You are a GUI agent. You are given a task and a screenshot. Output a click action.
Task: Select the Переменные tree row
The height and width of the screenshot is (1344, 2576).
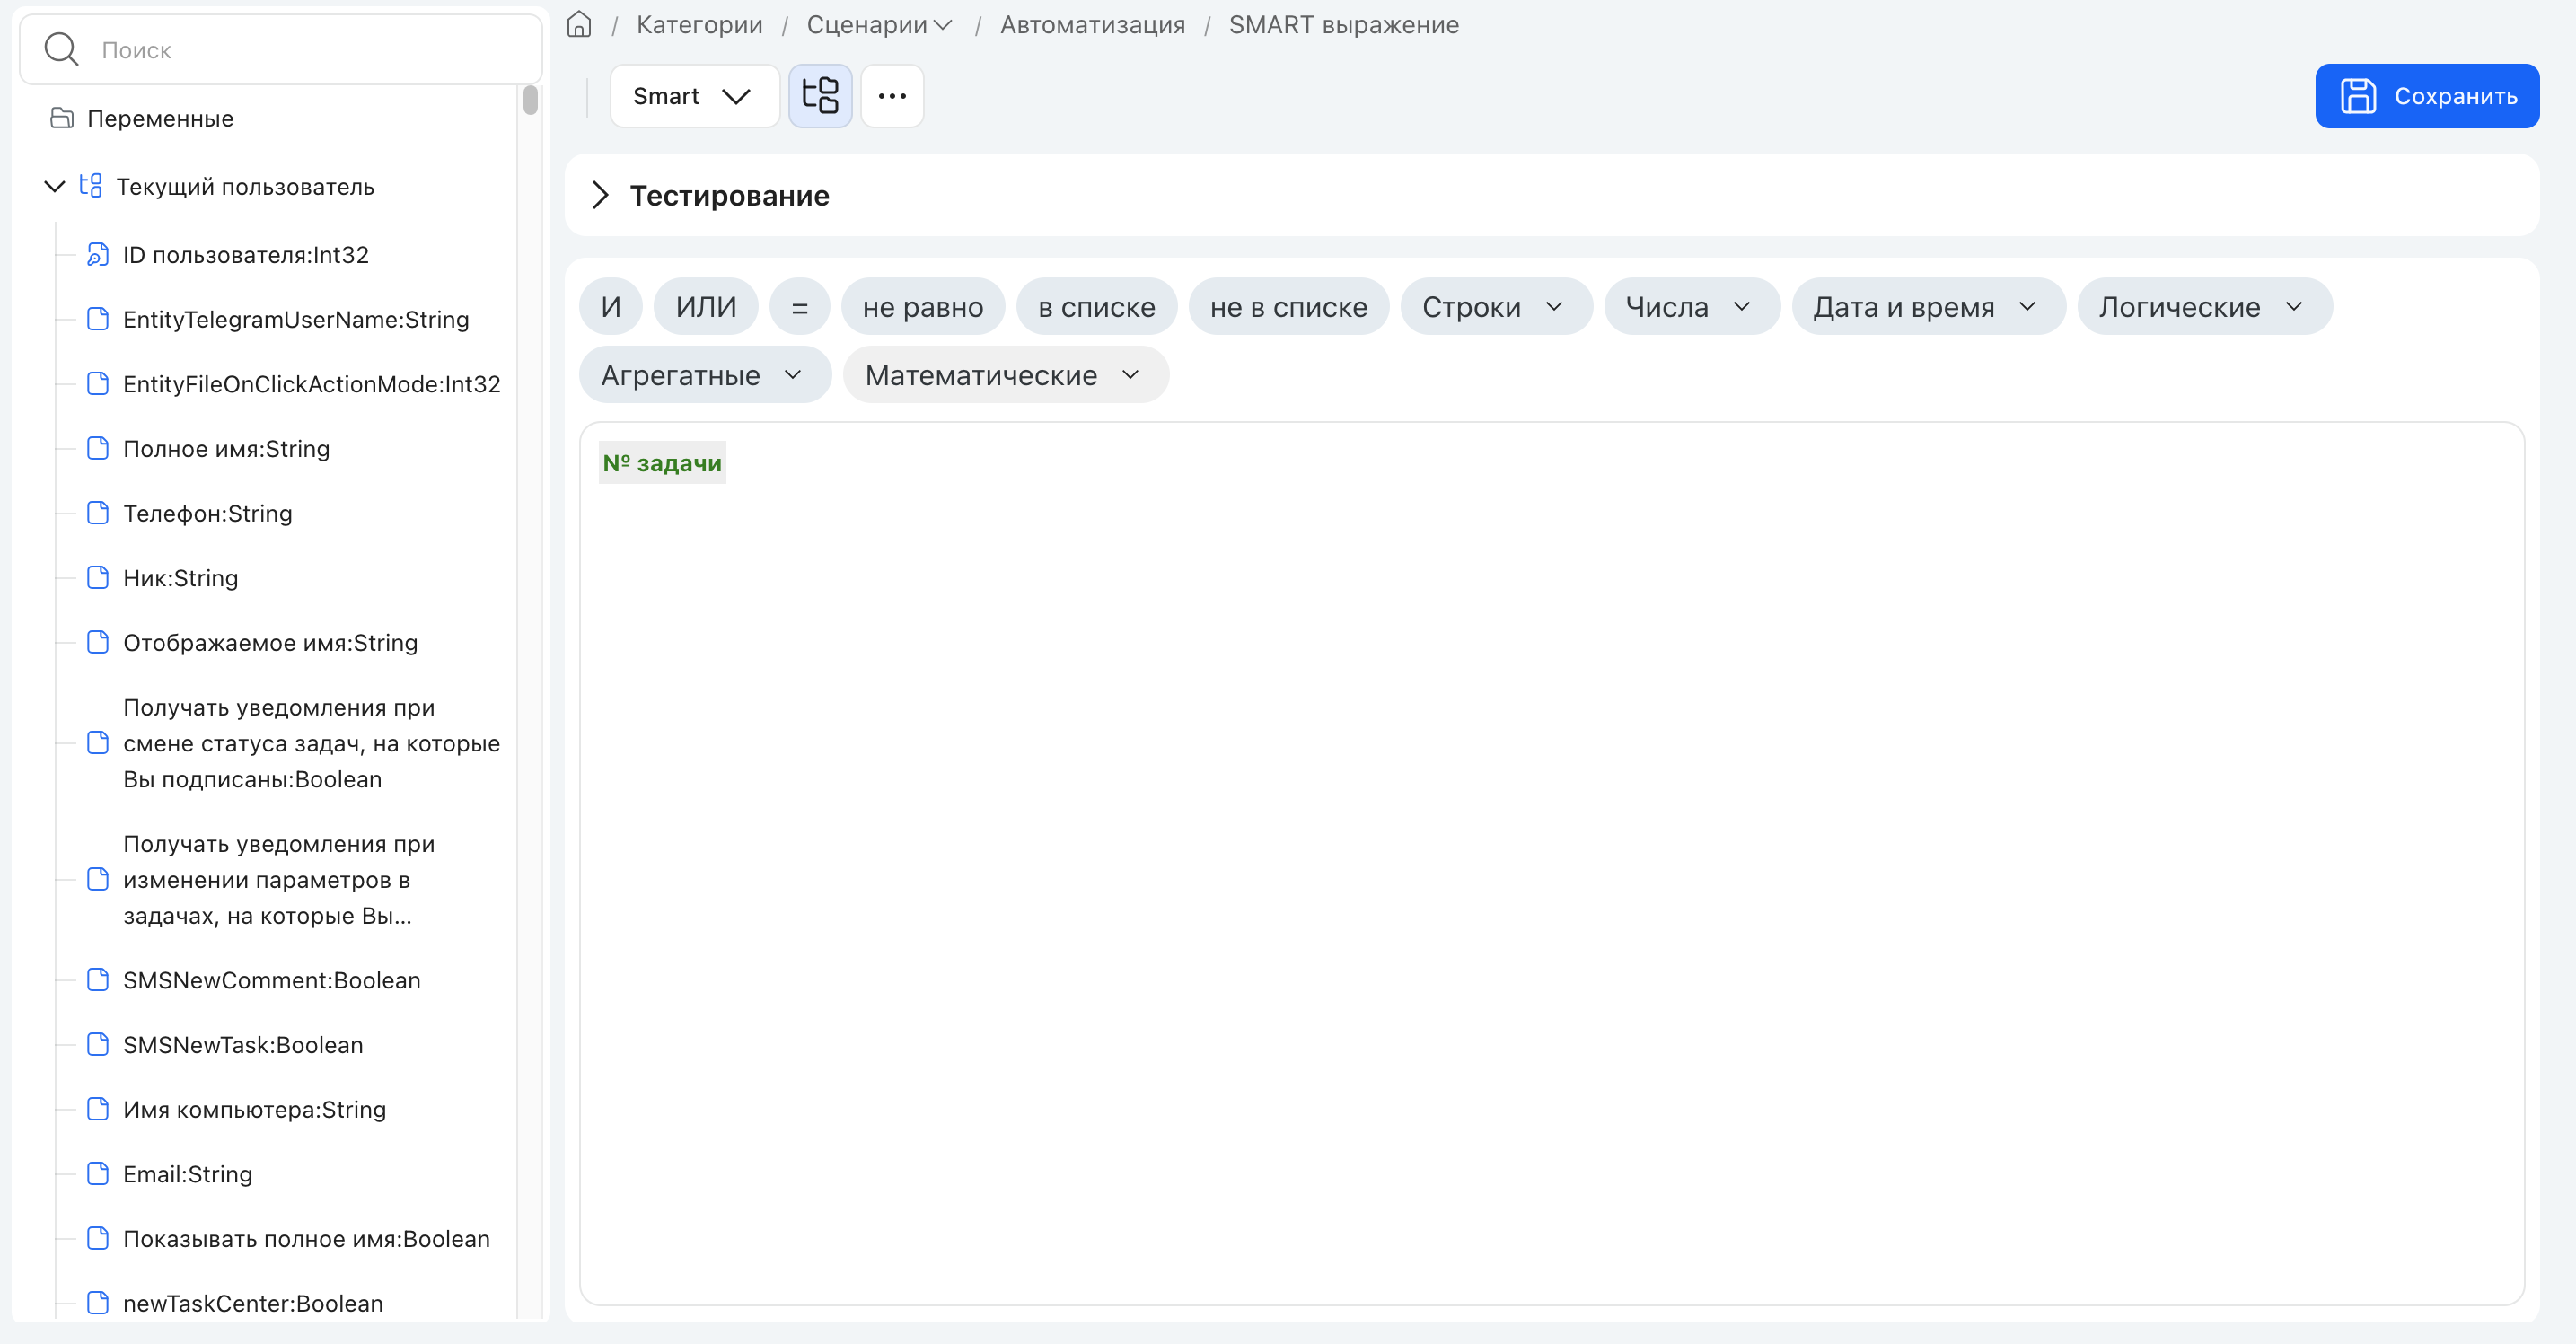160,118
